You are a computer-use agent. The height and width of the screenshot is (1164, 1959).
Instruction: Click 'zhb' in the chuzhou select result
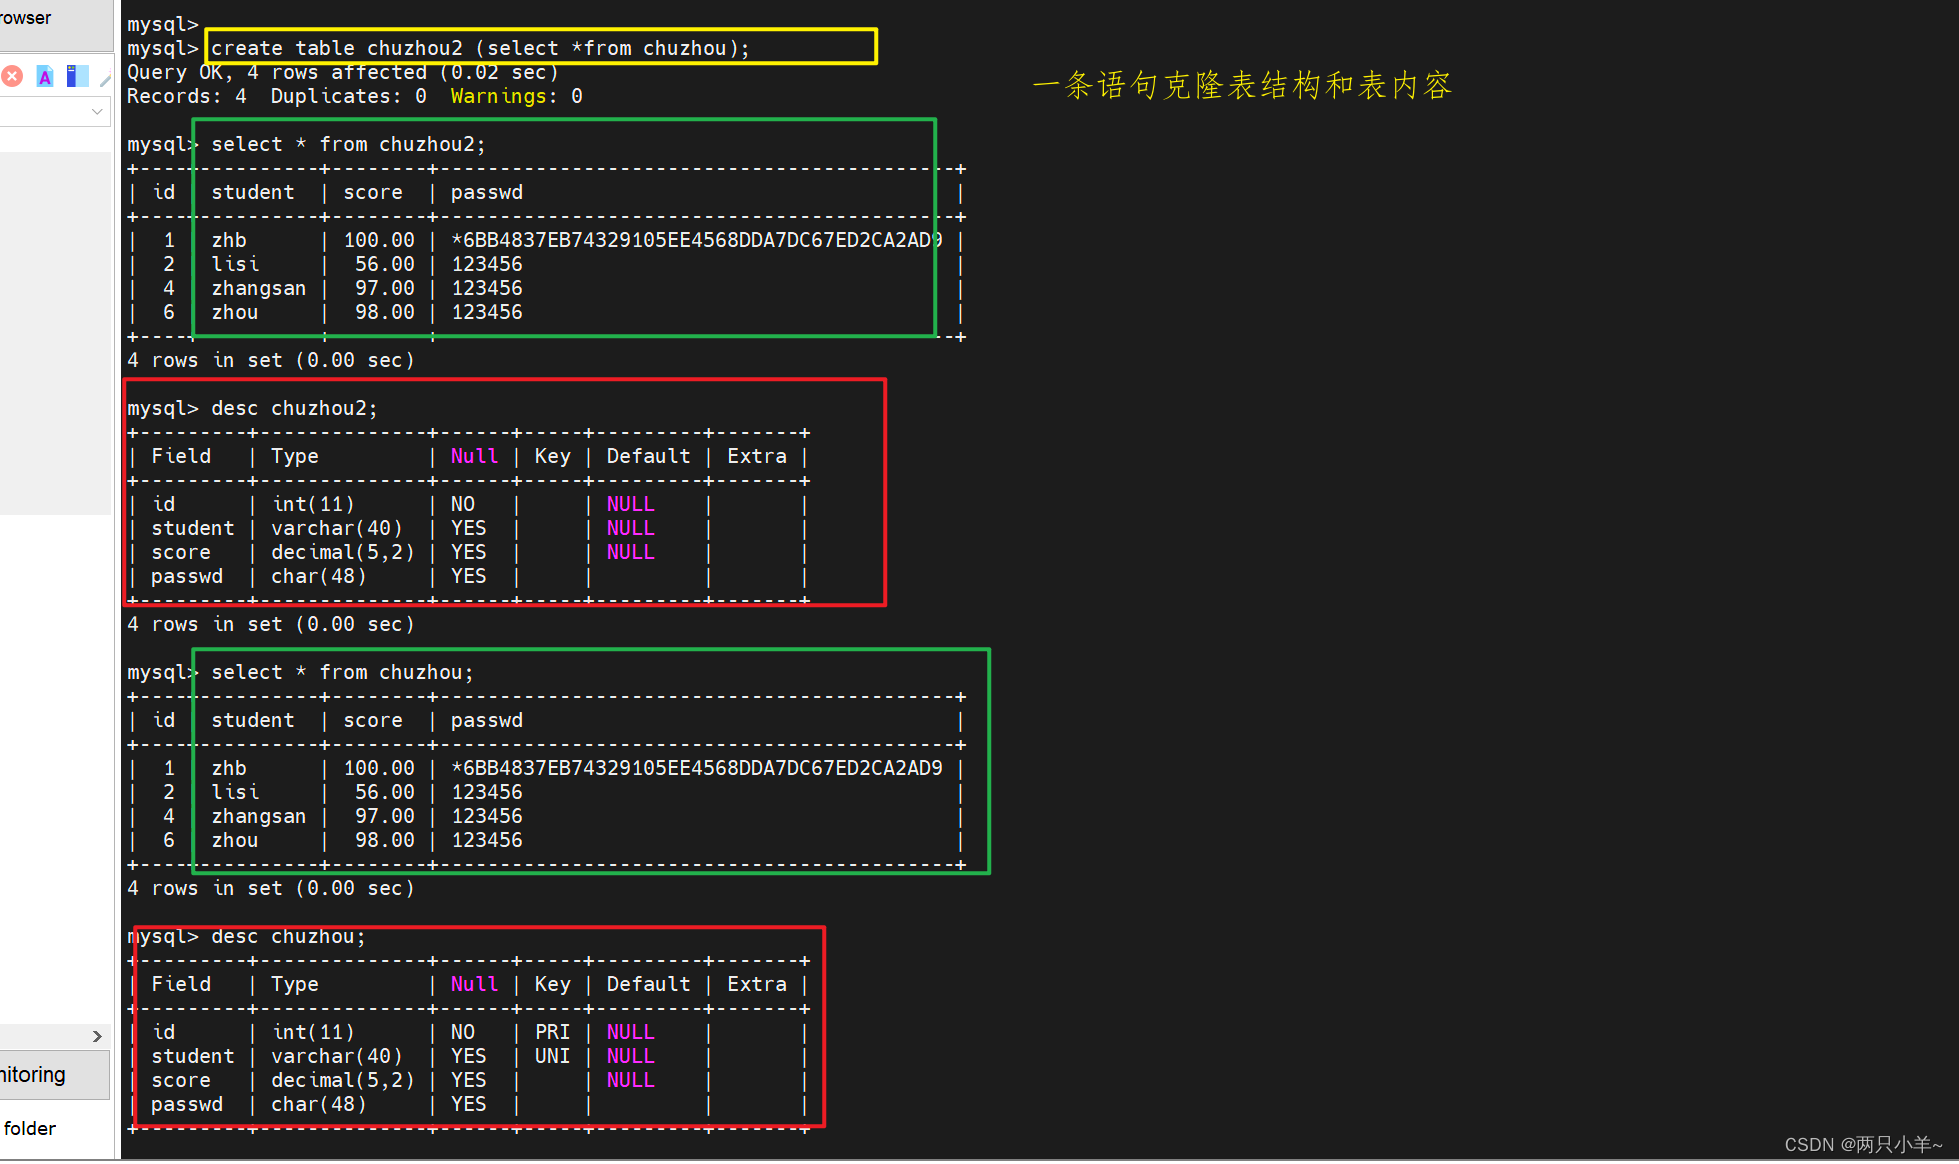[x=229, y=768]
